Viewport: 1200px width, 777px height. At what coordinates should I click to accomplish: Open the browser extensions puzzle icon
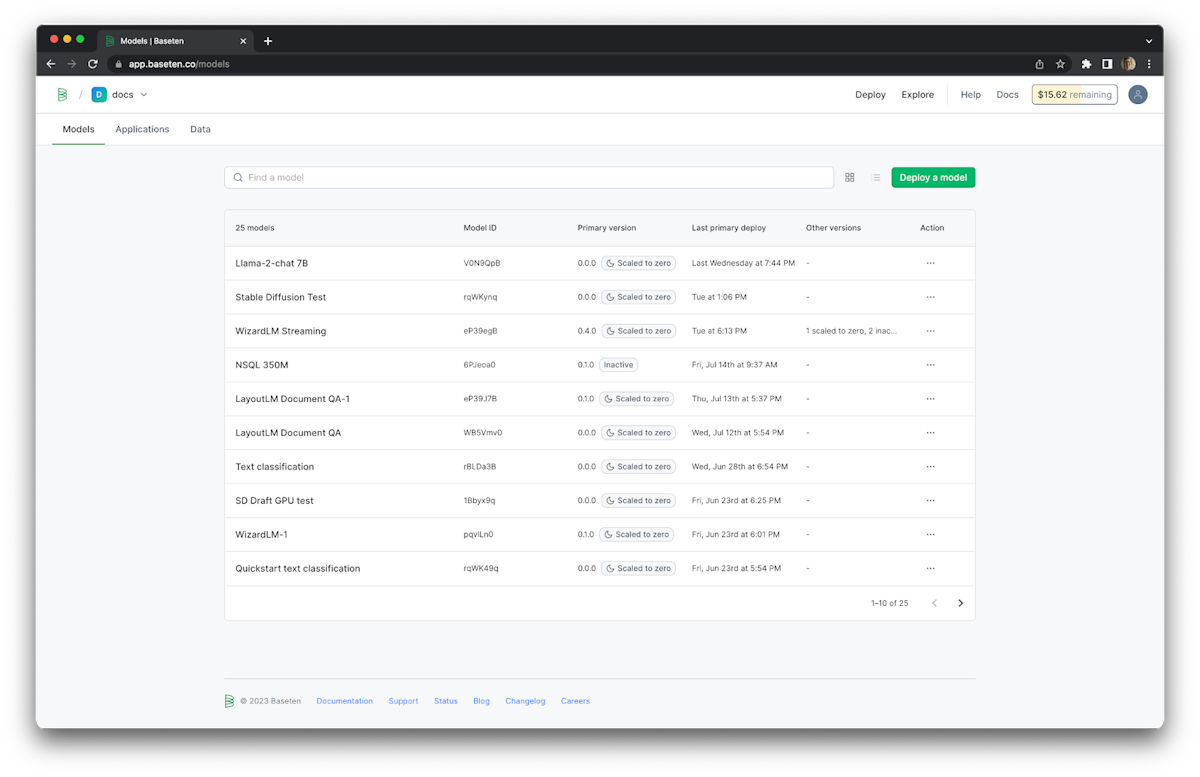click(x=1086, y=64)
